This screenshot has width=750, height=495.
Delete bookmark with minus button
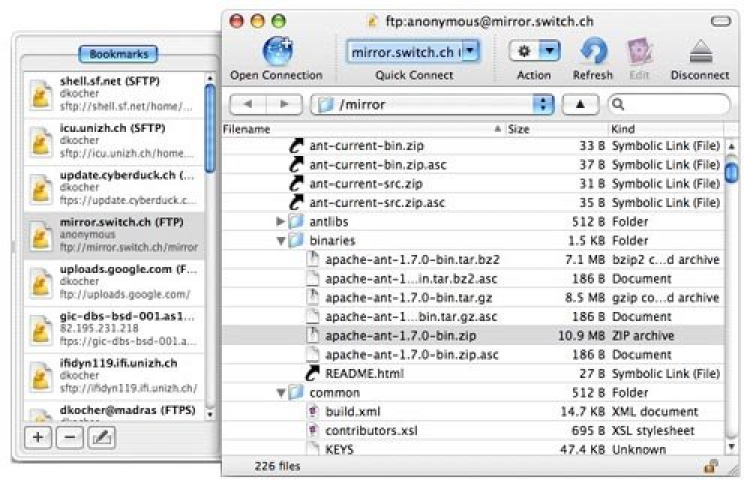70,437
